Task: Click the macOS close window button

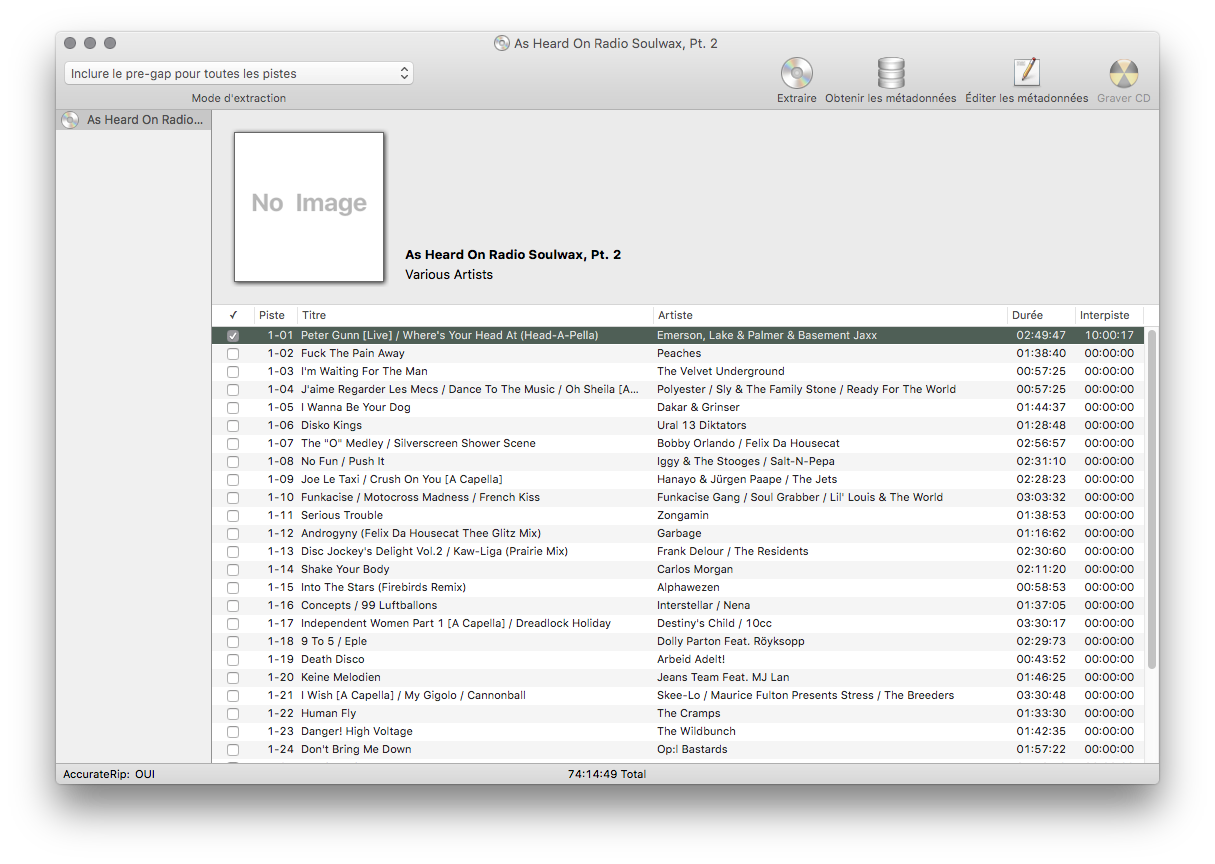Action: coord(70,43)
